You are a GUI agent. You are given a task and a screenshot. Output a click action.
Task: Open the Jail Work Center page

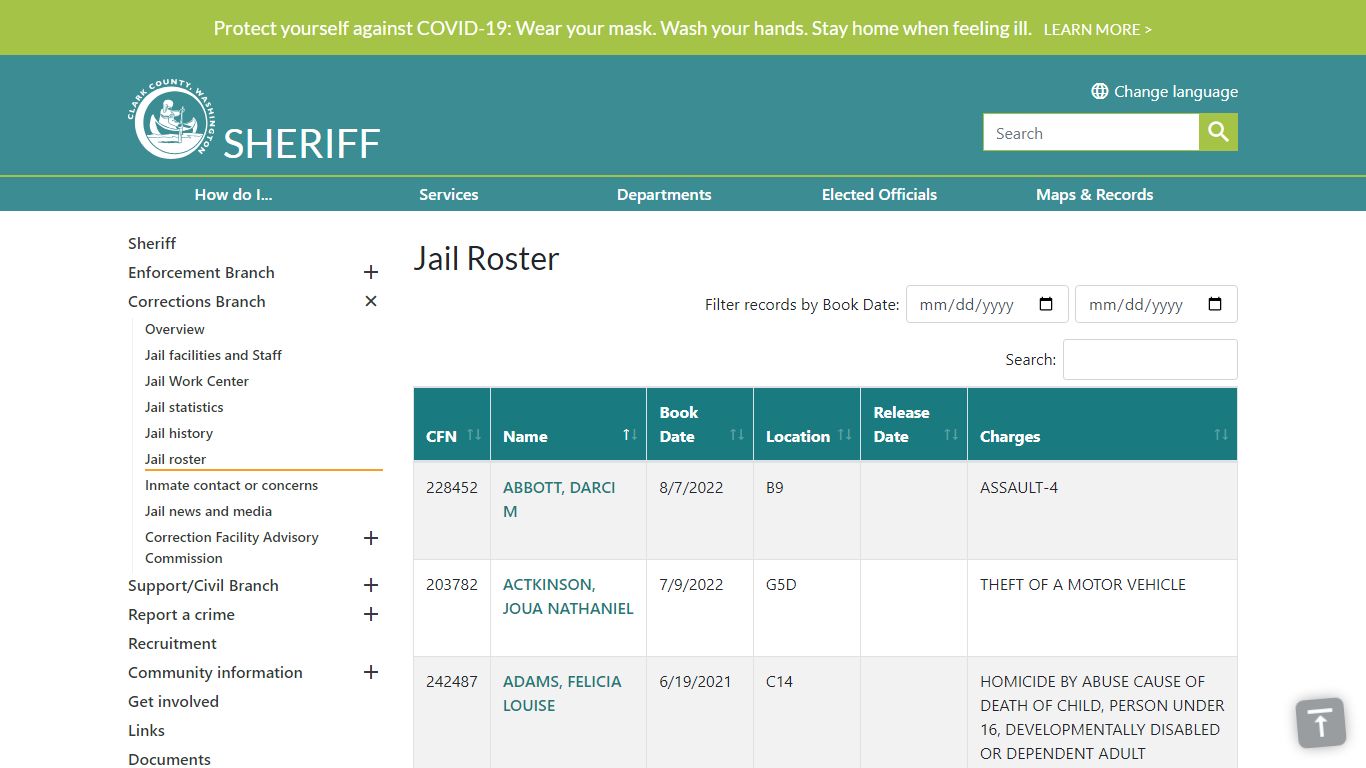point(197,381)
